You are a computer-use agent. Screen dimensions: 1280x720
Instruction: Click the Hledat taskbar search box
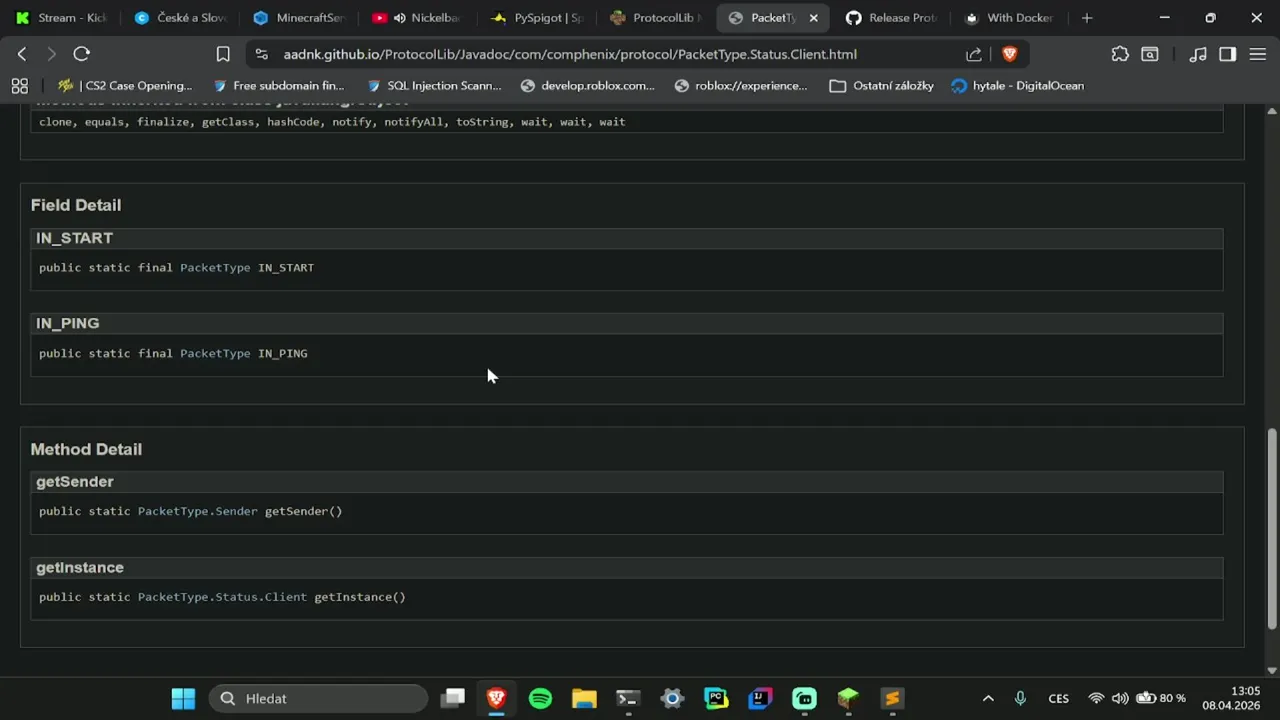pyautogui.click(x=318, y=698)
